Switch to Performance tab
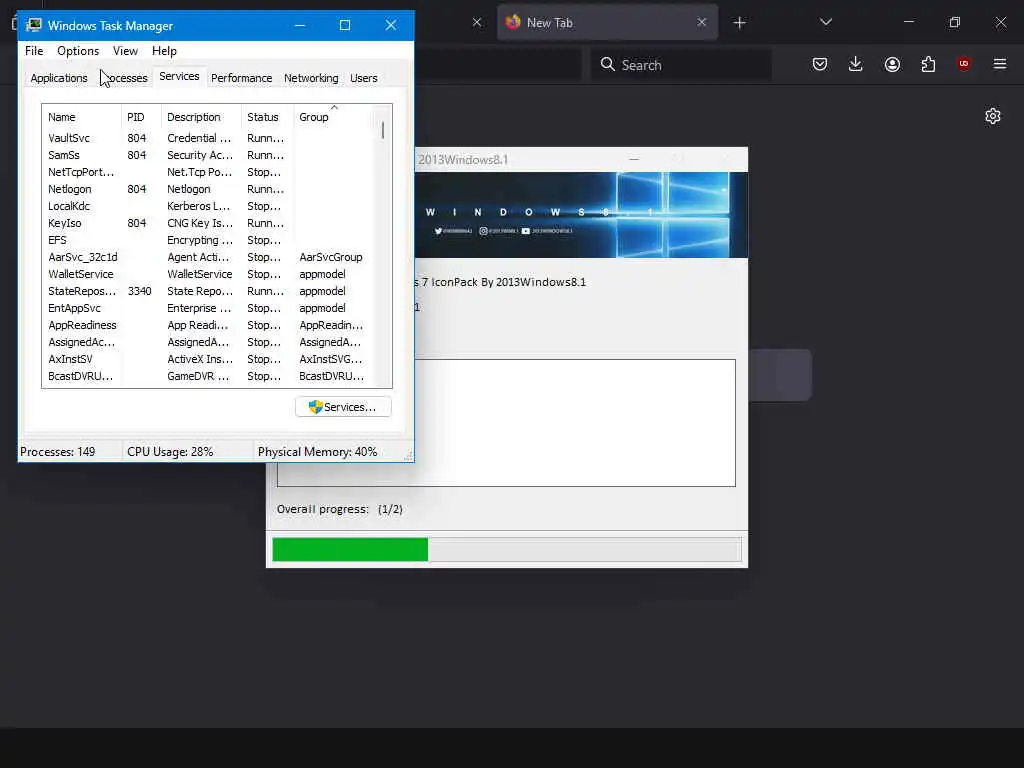 click(x=241, y=78)
